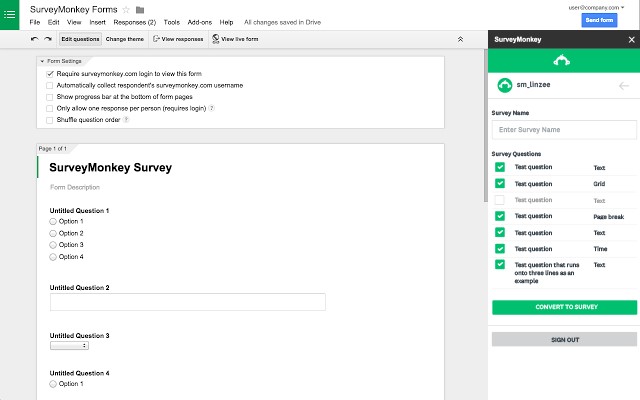Click View responses button

[x=178, y=39]
